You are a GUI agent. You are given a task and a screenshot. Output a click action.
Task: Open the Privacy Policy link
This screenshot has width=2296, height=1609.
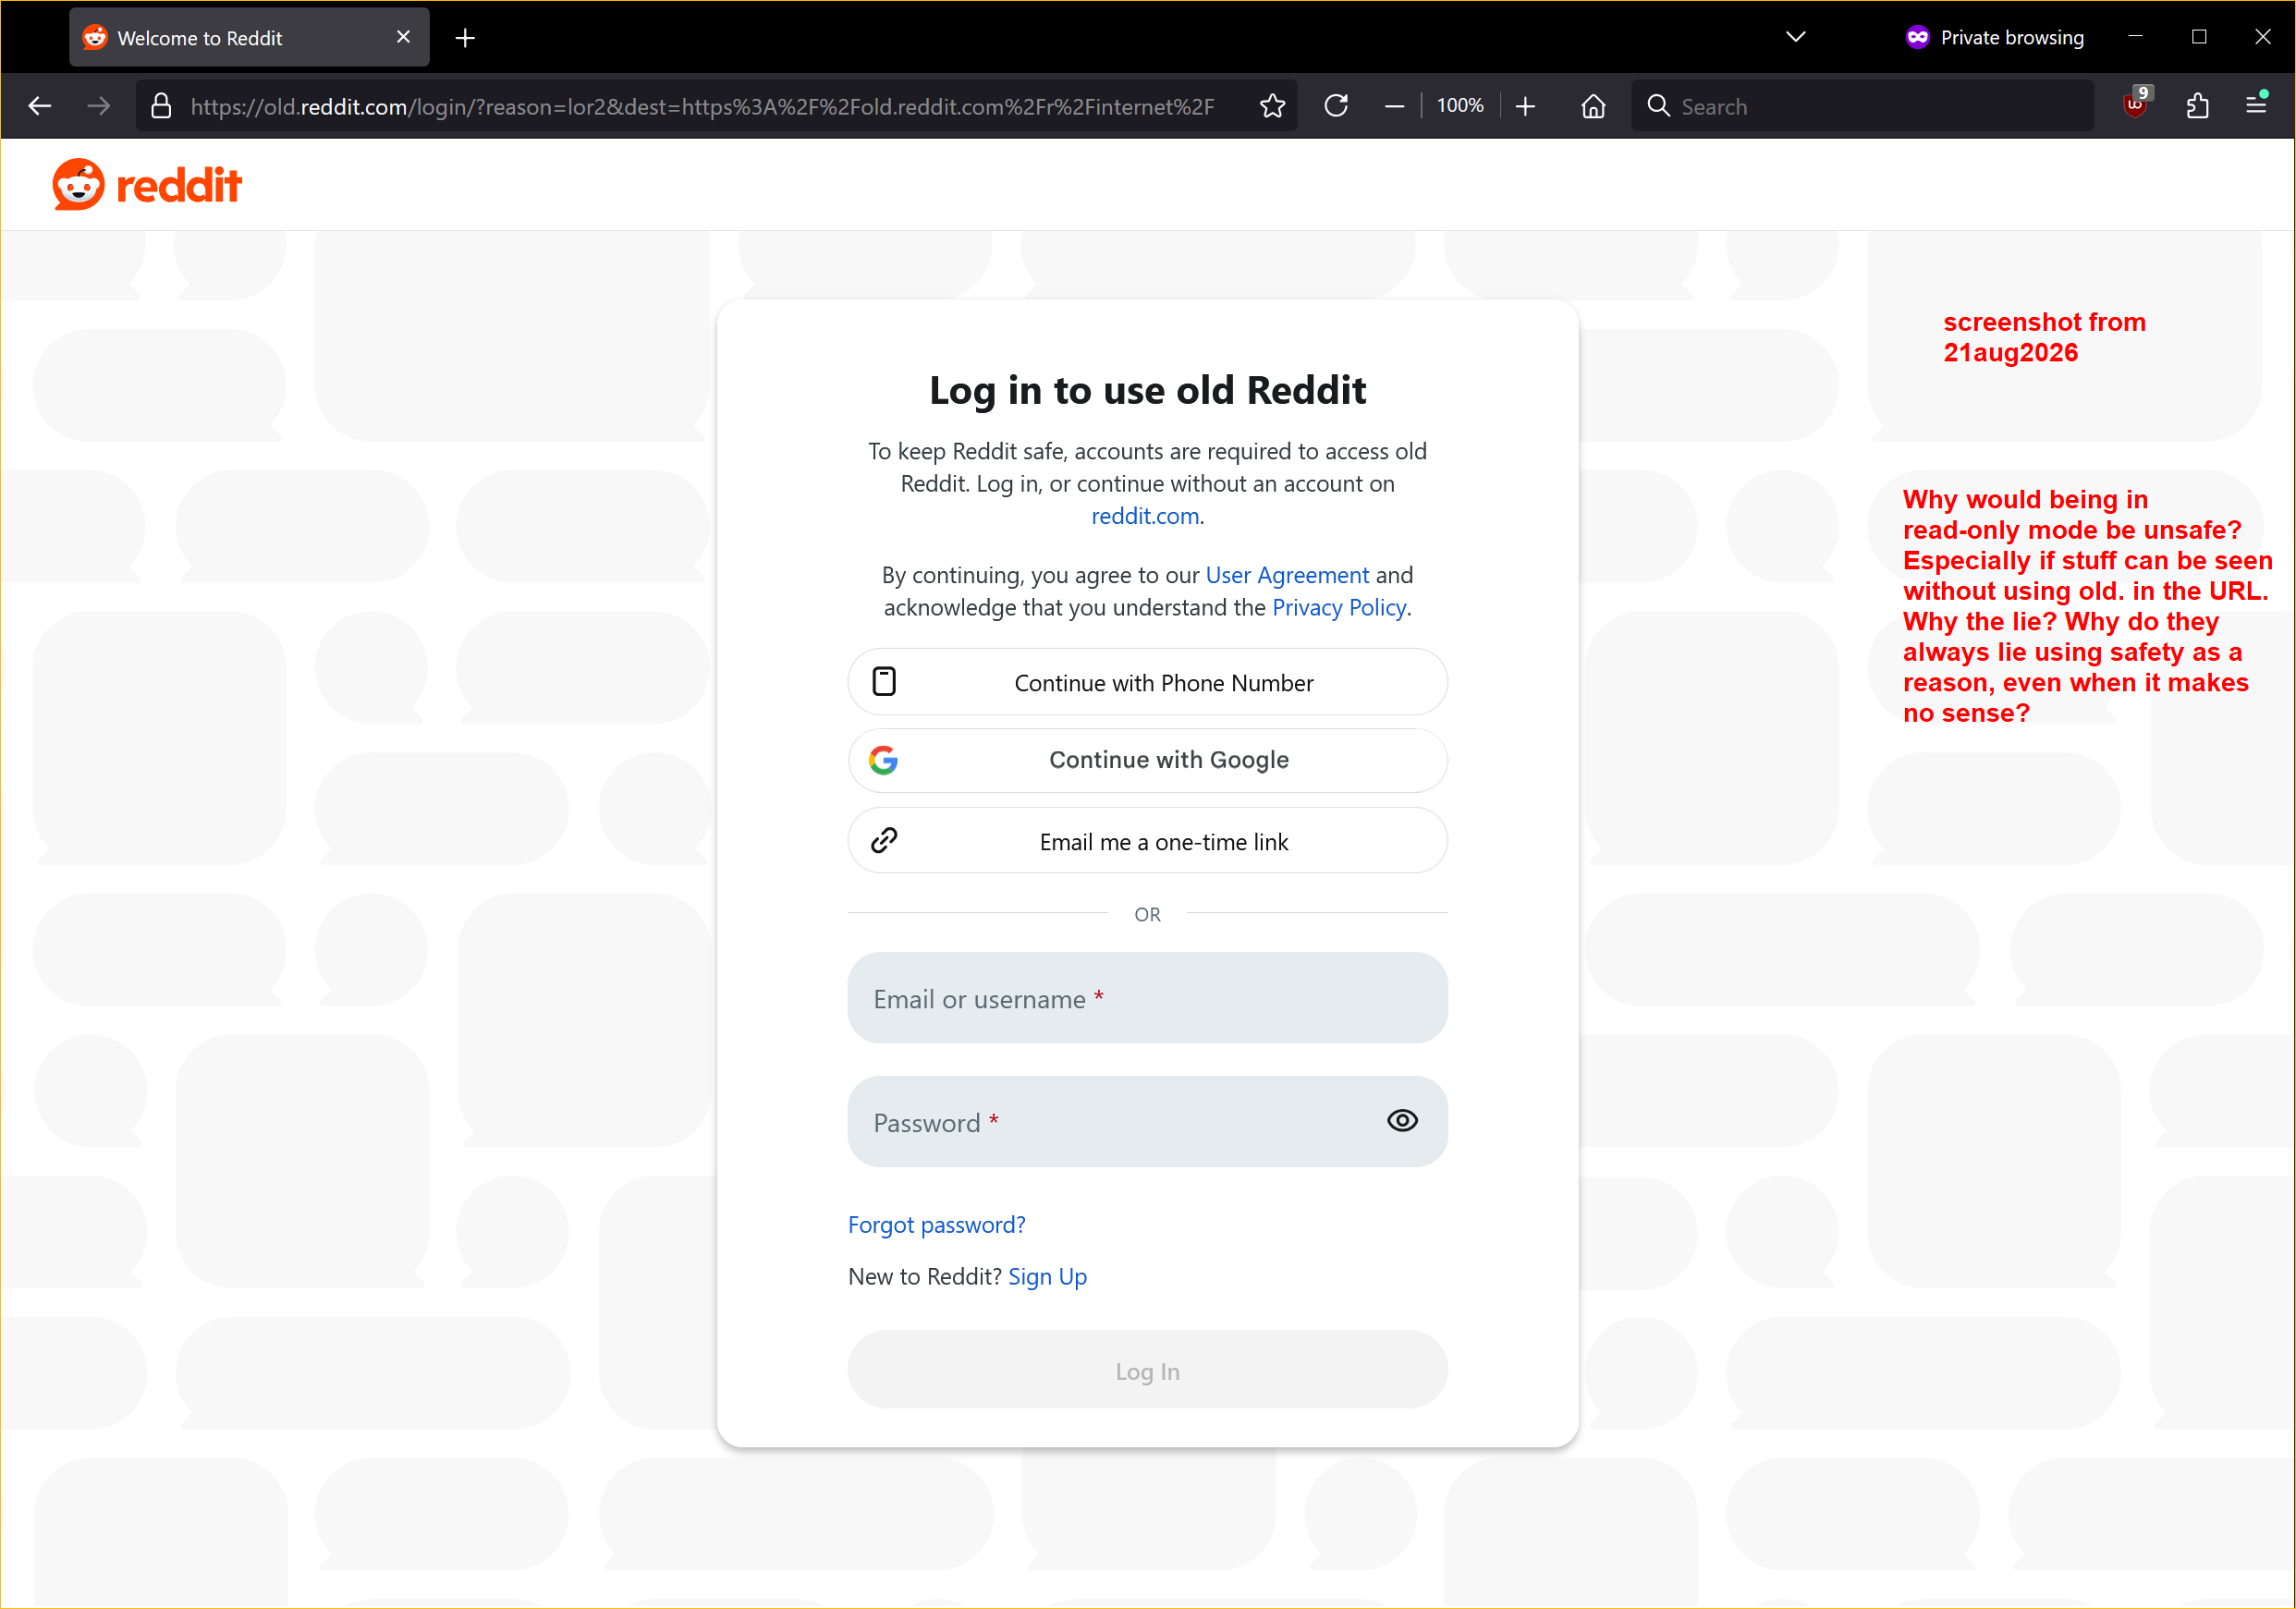[1339, 607]
